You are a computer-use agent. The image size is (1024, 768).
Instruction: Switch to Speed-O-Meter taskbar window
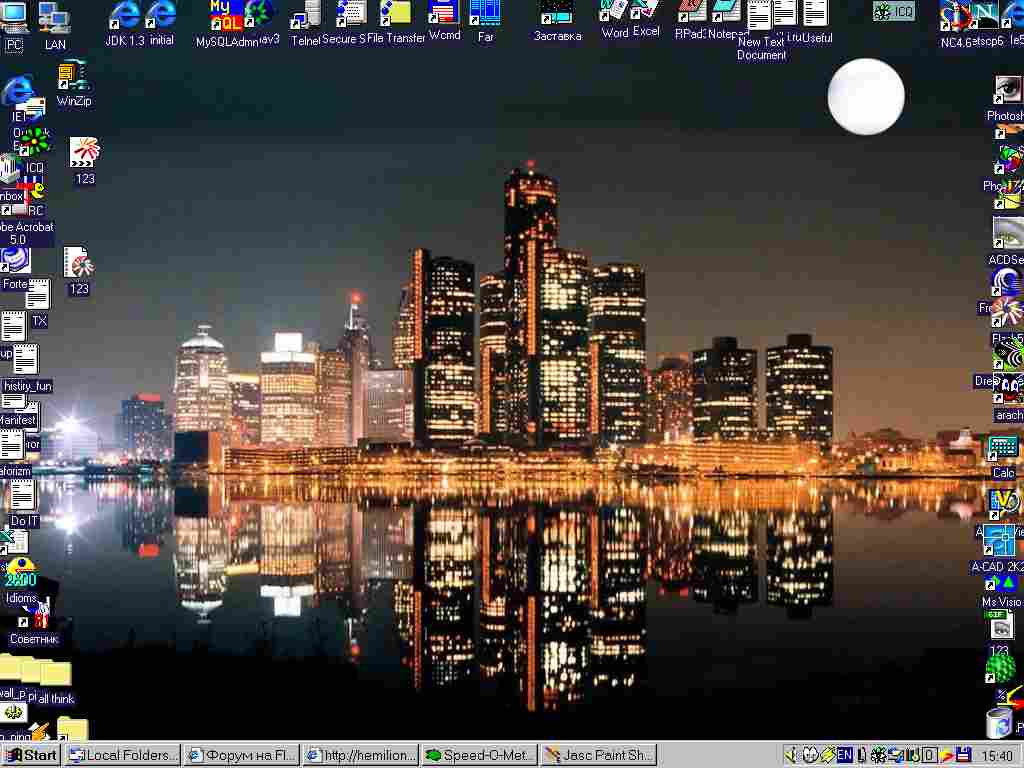click(479, 756)
